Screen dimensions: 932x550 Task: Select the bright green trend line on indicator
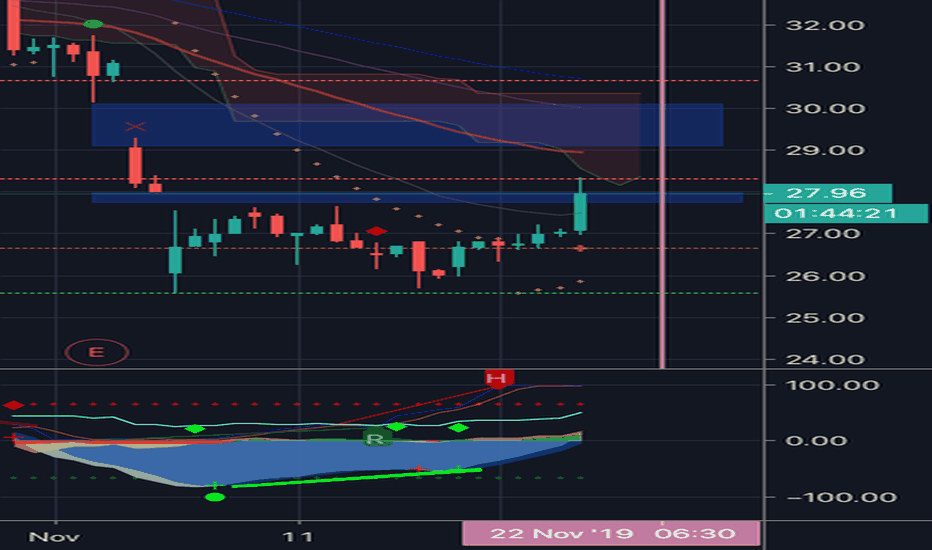pos(357,477)
